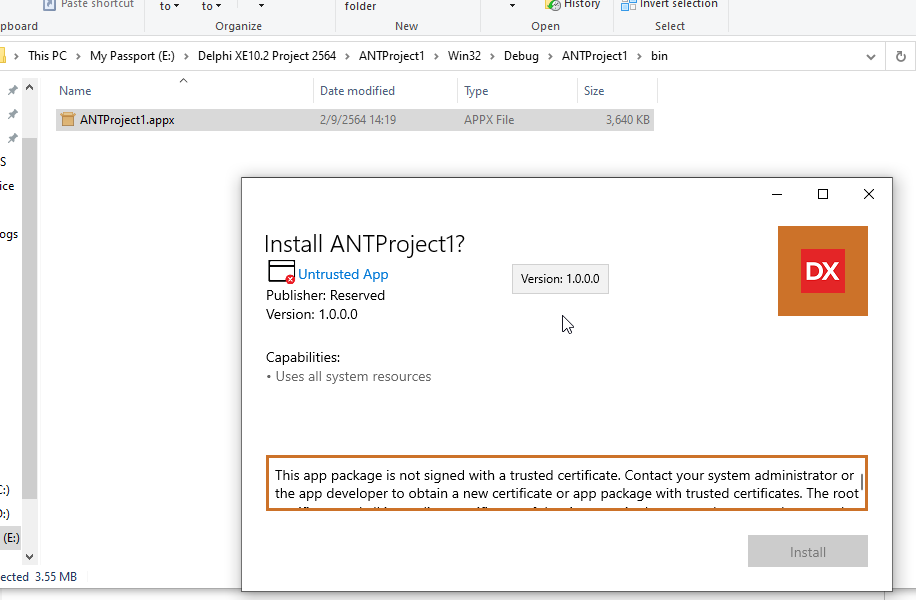Click the Invert selection icon in ribbon
The width and height of the screenshot is (916, 600).
(x=628, y=5)
